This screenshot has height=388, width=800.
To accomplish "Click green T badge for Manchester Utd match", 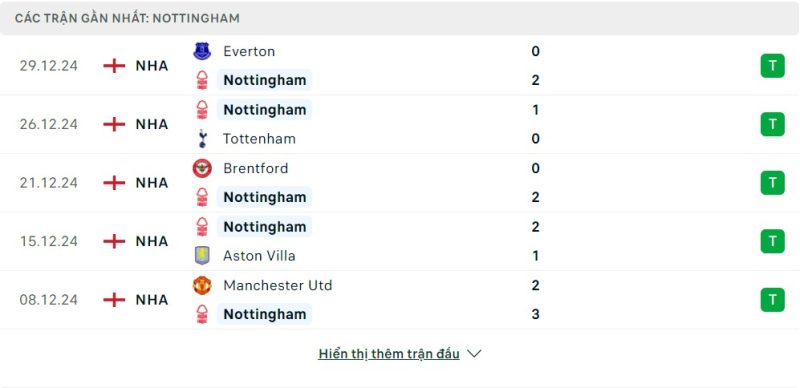I will [x=772, y=300].
